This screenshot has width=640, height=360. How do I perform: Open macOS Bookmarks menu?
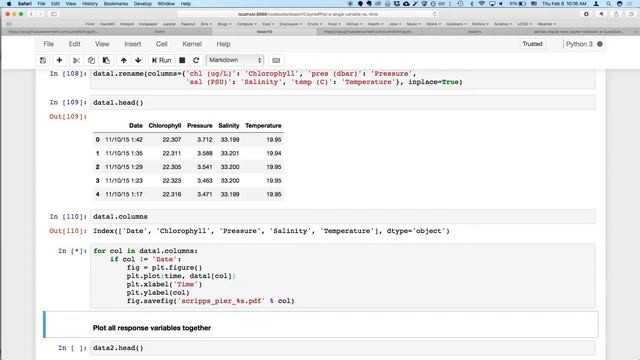point(116,4)
